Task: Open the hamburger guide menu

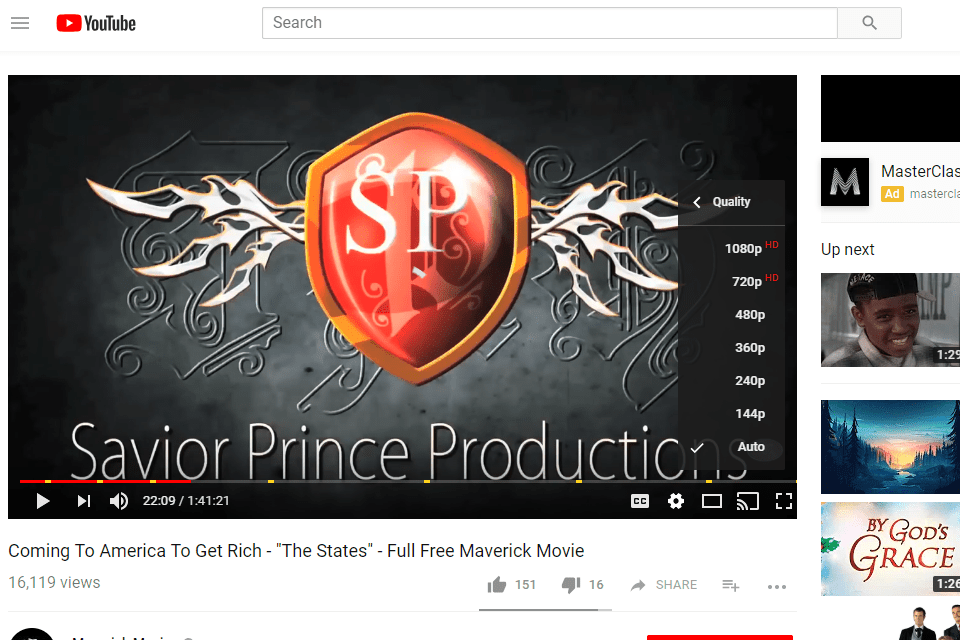Action: [x=20, y=23]
